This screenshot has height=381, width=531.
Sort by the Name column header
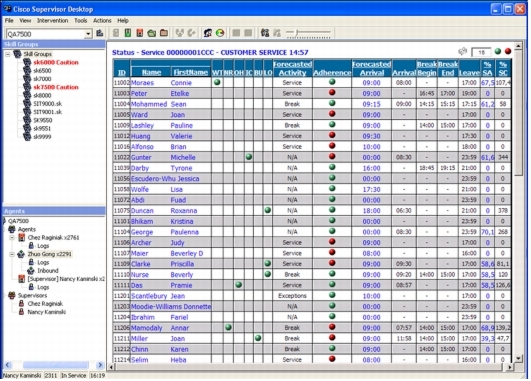151,72
